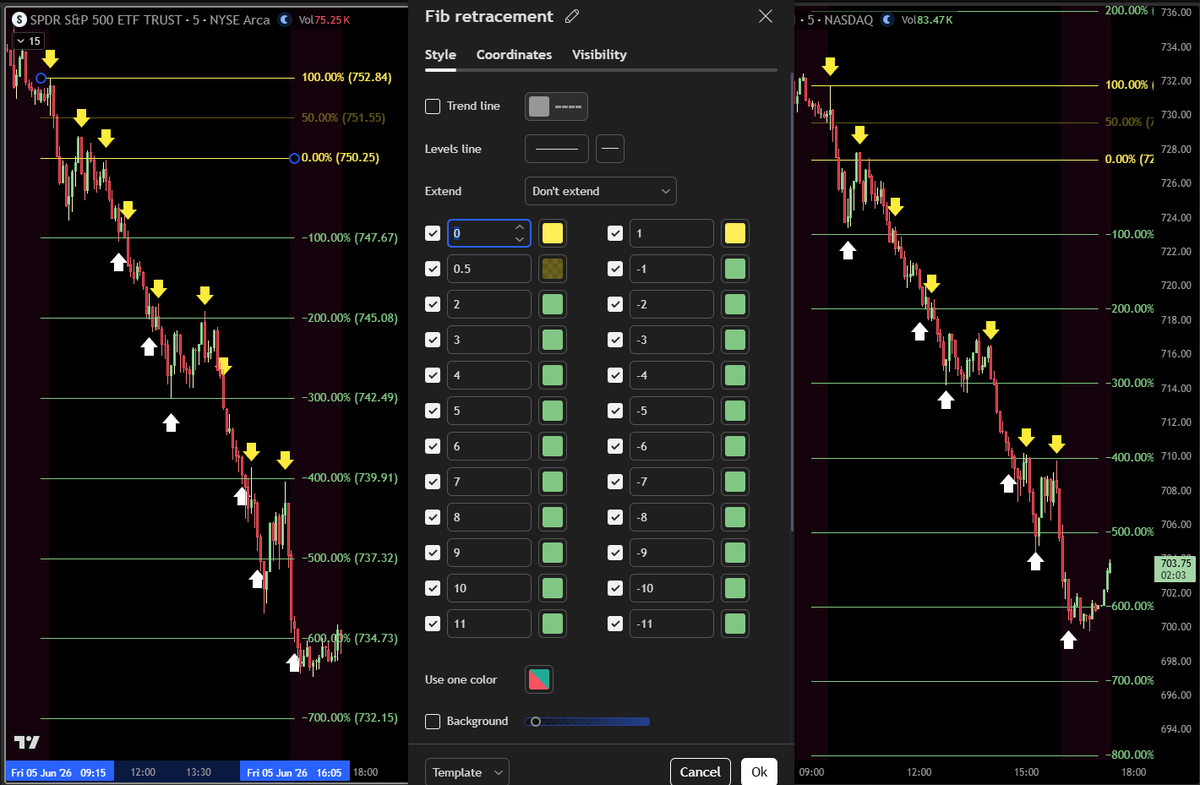Viewport: 1200px width, 785px height.
Task: Toggle the -6 level checkbox
Action: click(x=615, y=446)
